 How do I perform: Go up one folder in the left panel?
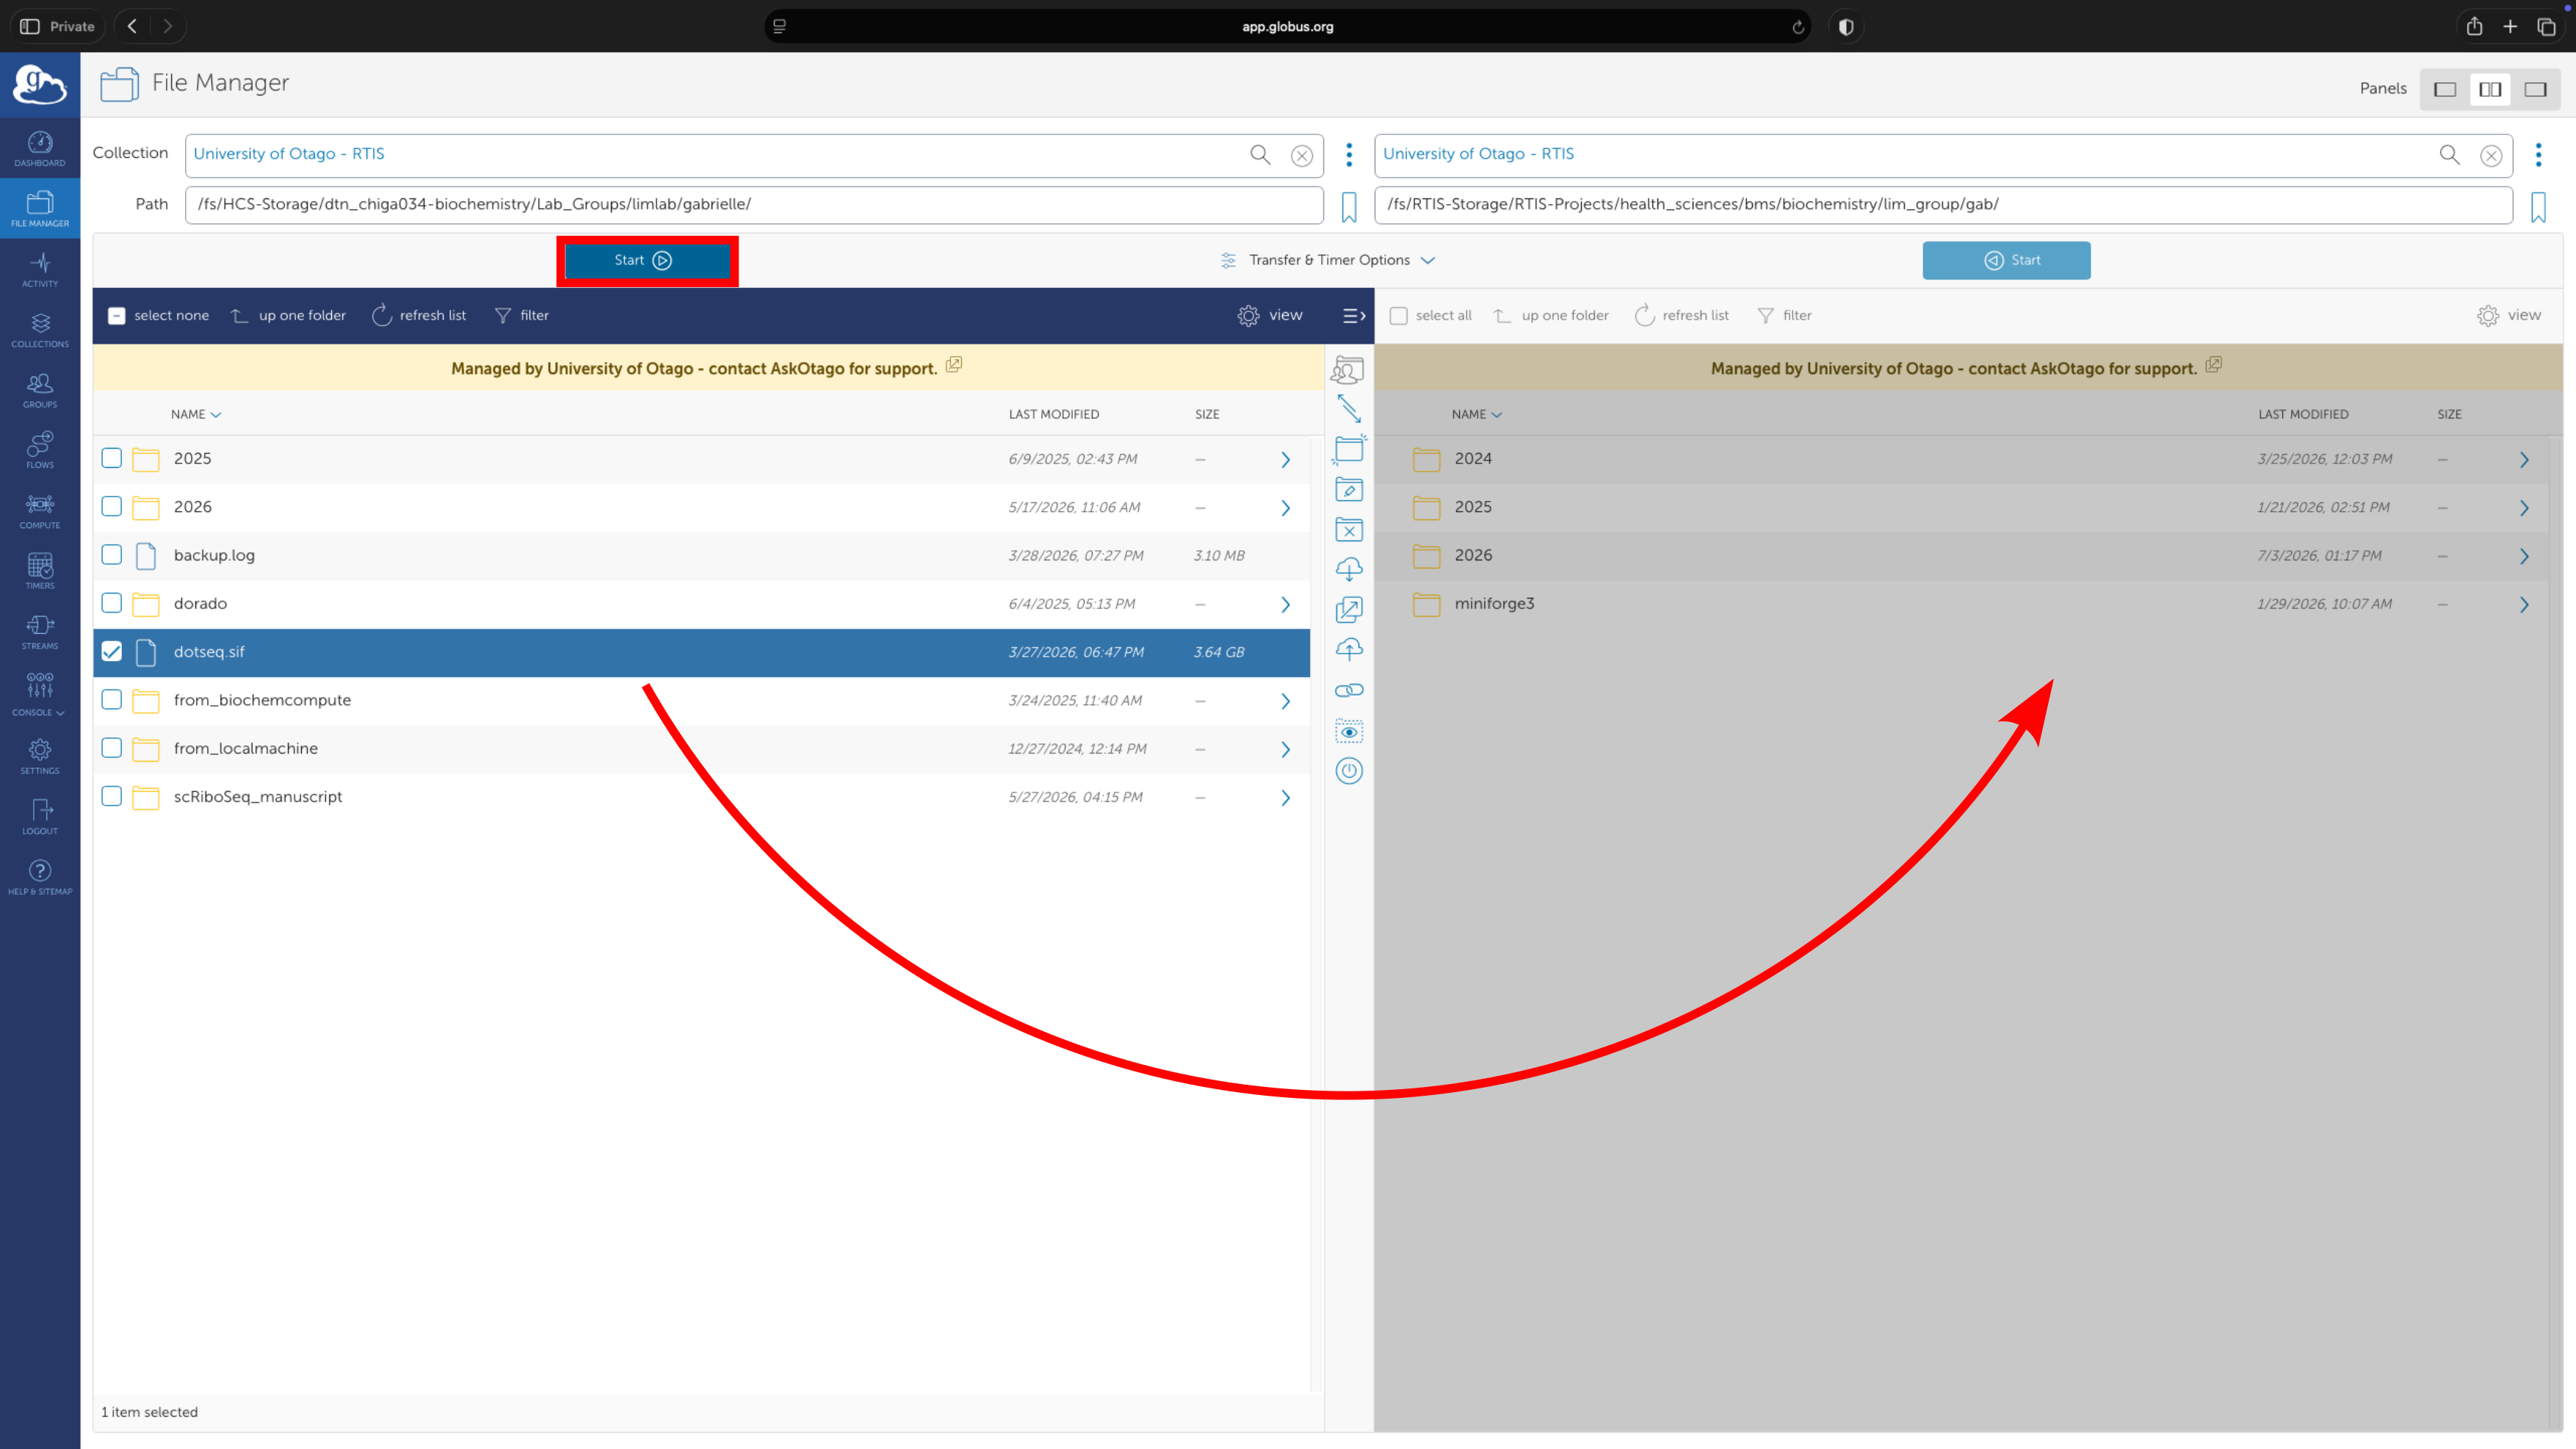[288, 316]
